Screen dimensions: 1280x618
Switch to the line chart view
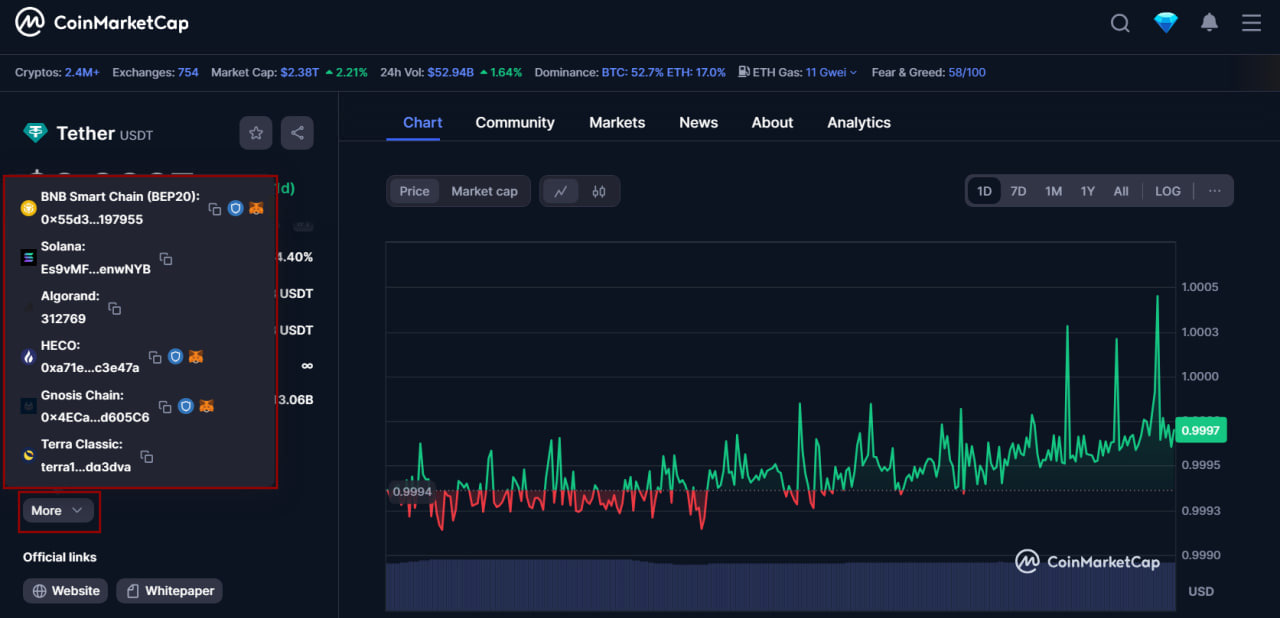point(560,191)
